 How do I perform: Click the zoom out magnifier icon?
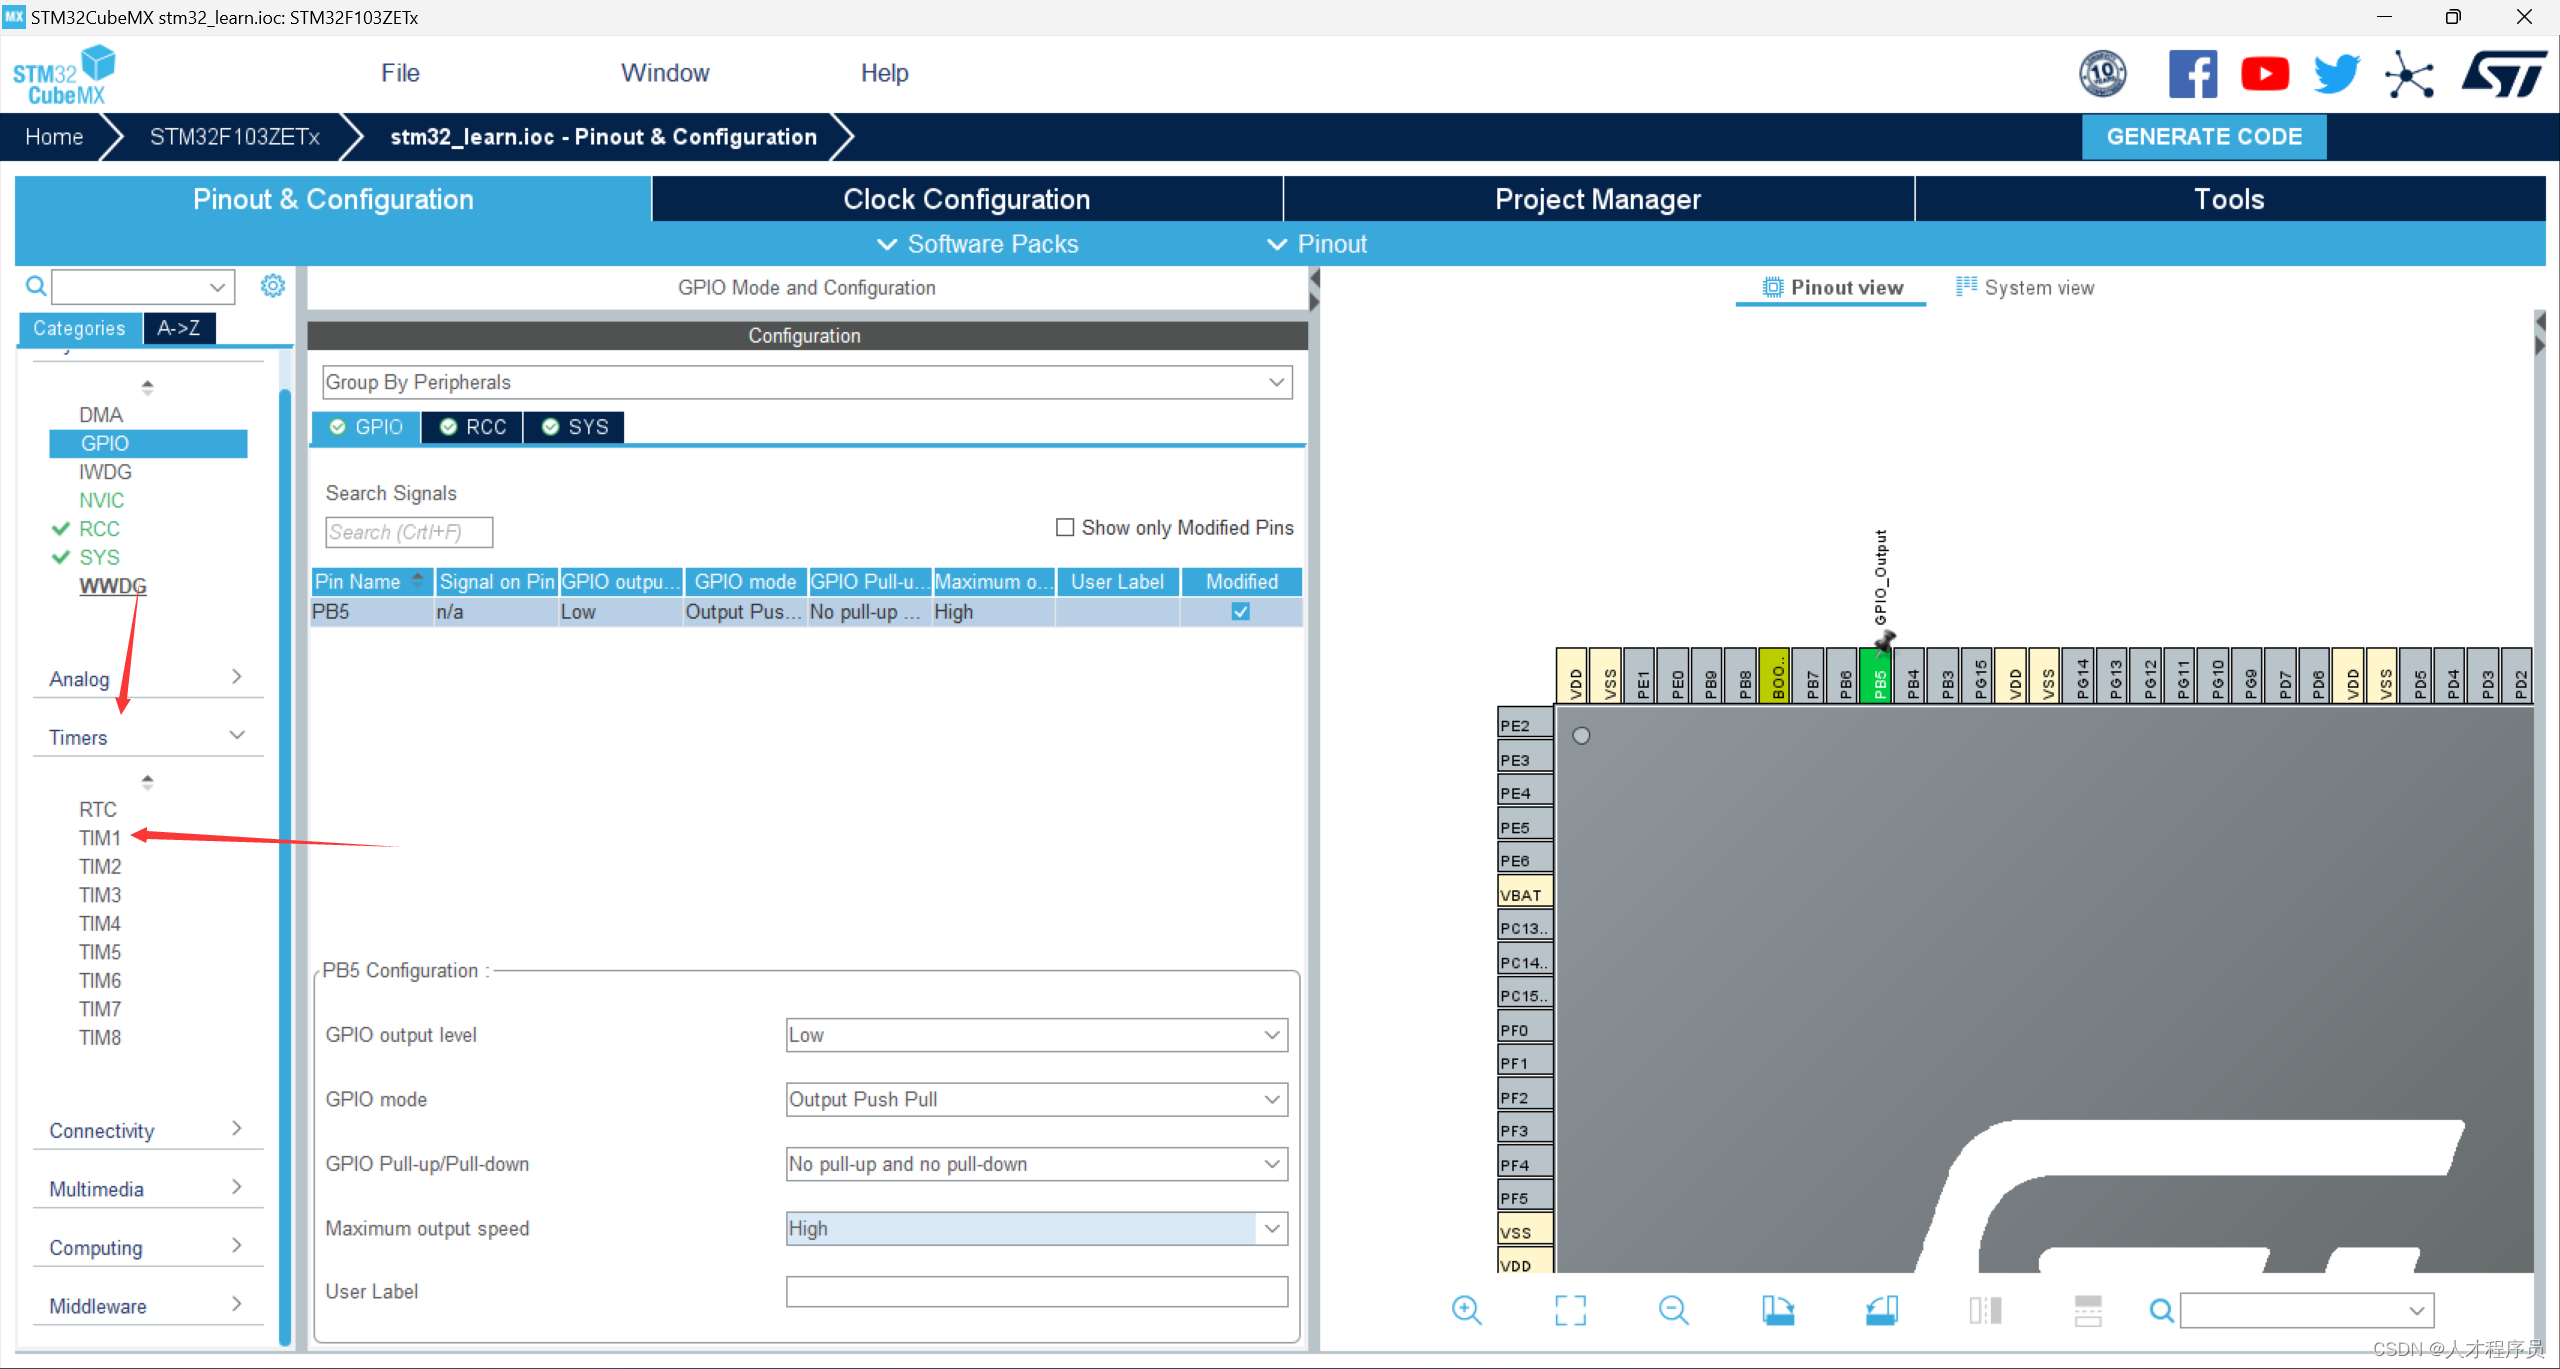coord(1673,1310)
